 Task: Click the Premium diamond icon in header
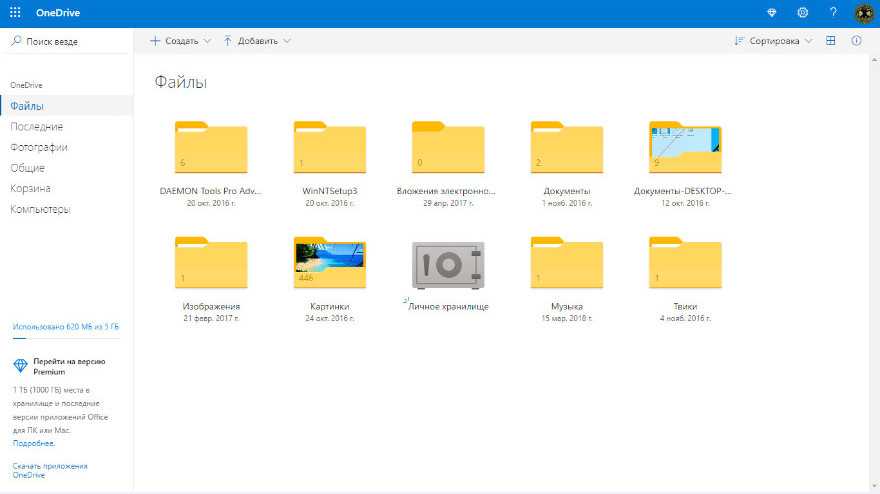[771, 12]
